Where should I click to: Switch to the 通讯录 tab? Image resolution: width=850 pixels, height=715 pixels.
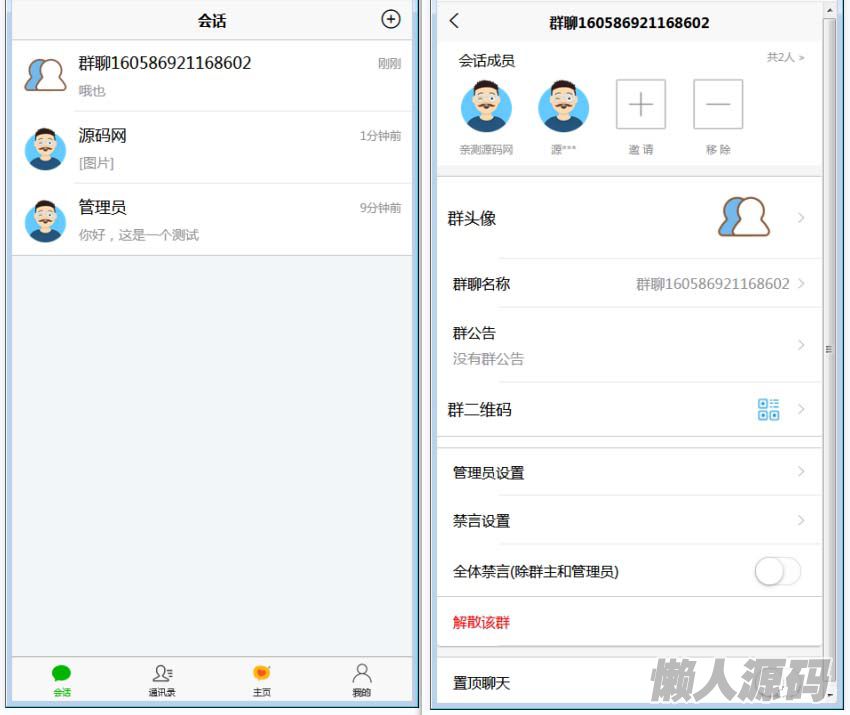162,681
